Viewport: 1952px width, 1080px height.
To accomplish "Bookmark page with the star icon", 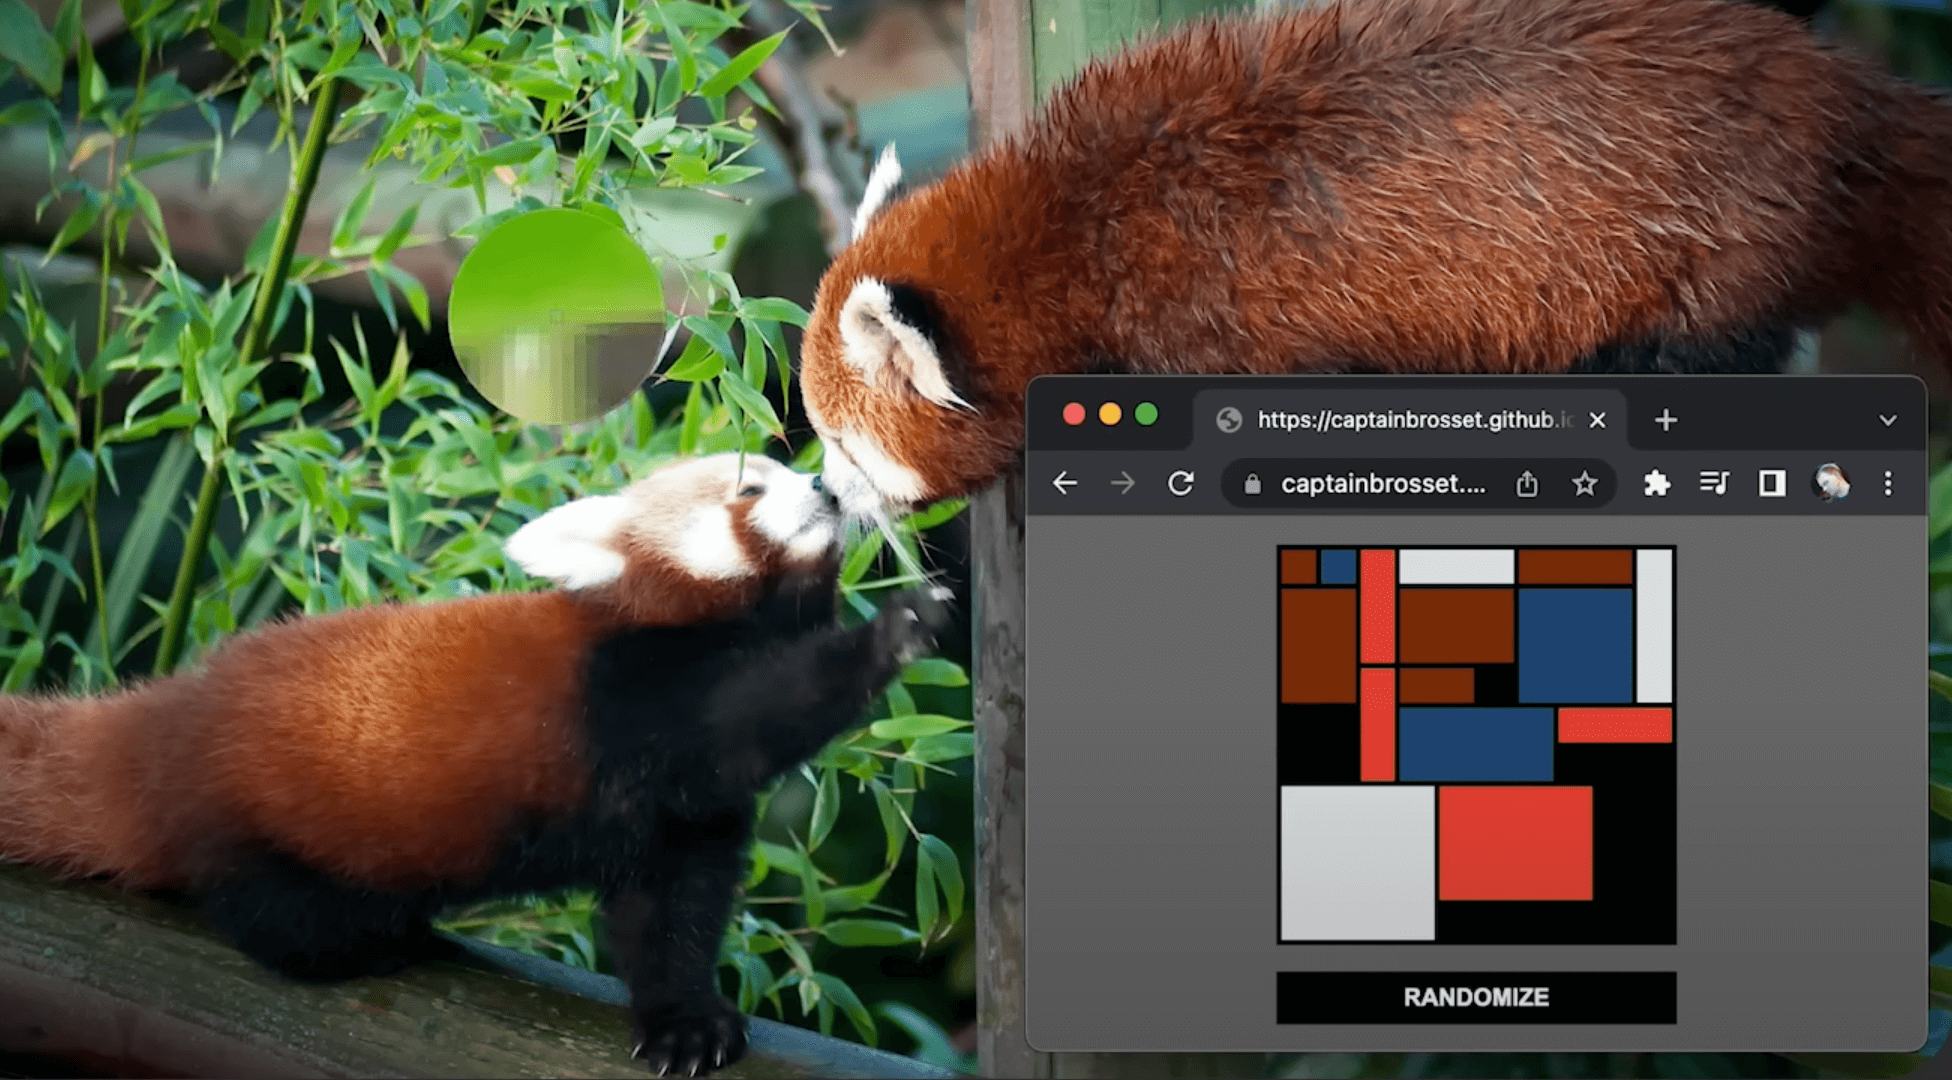I will click(1584, 484).
